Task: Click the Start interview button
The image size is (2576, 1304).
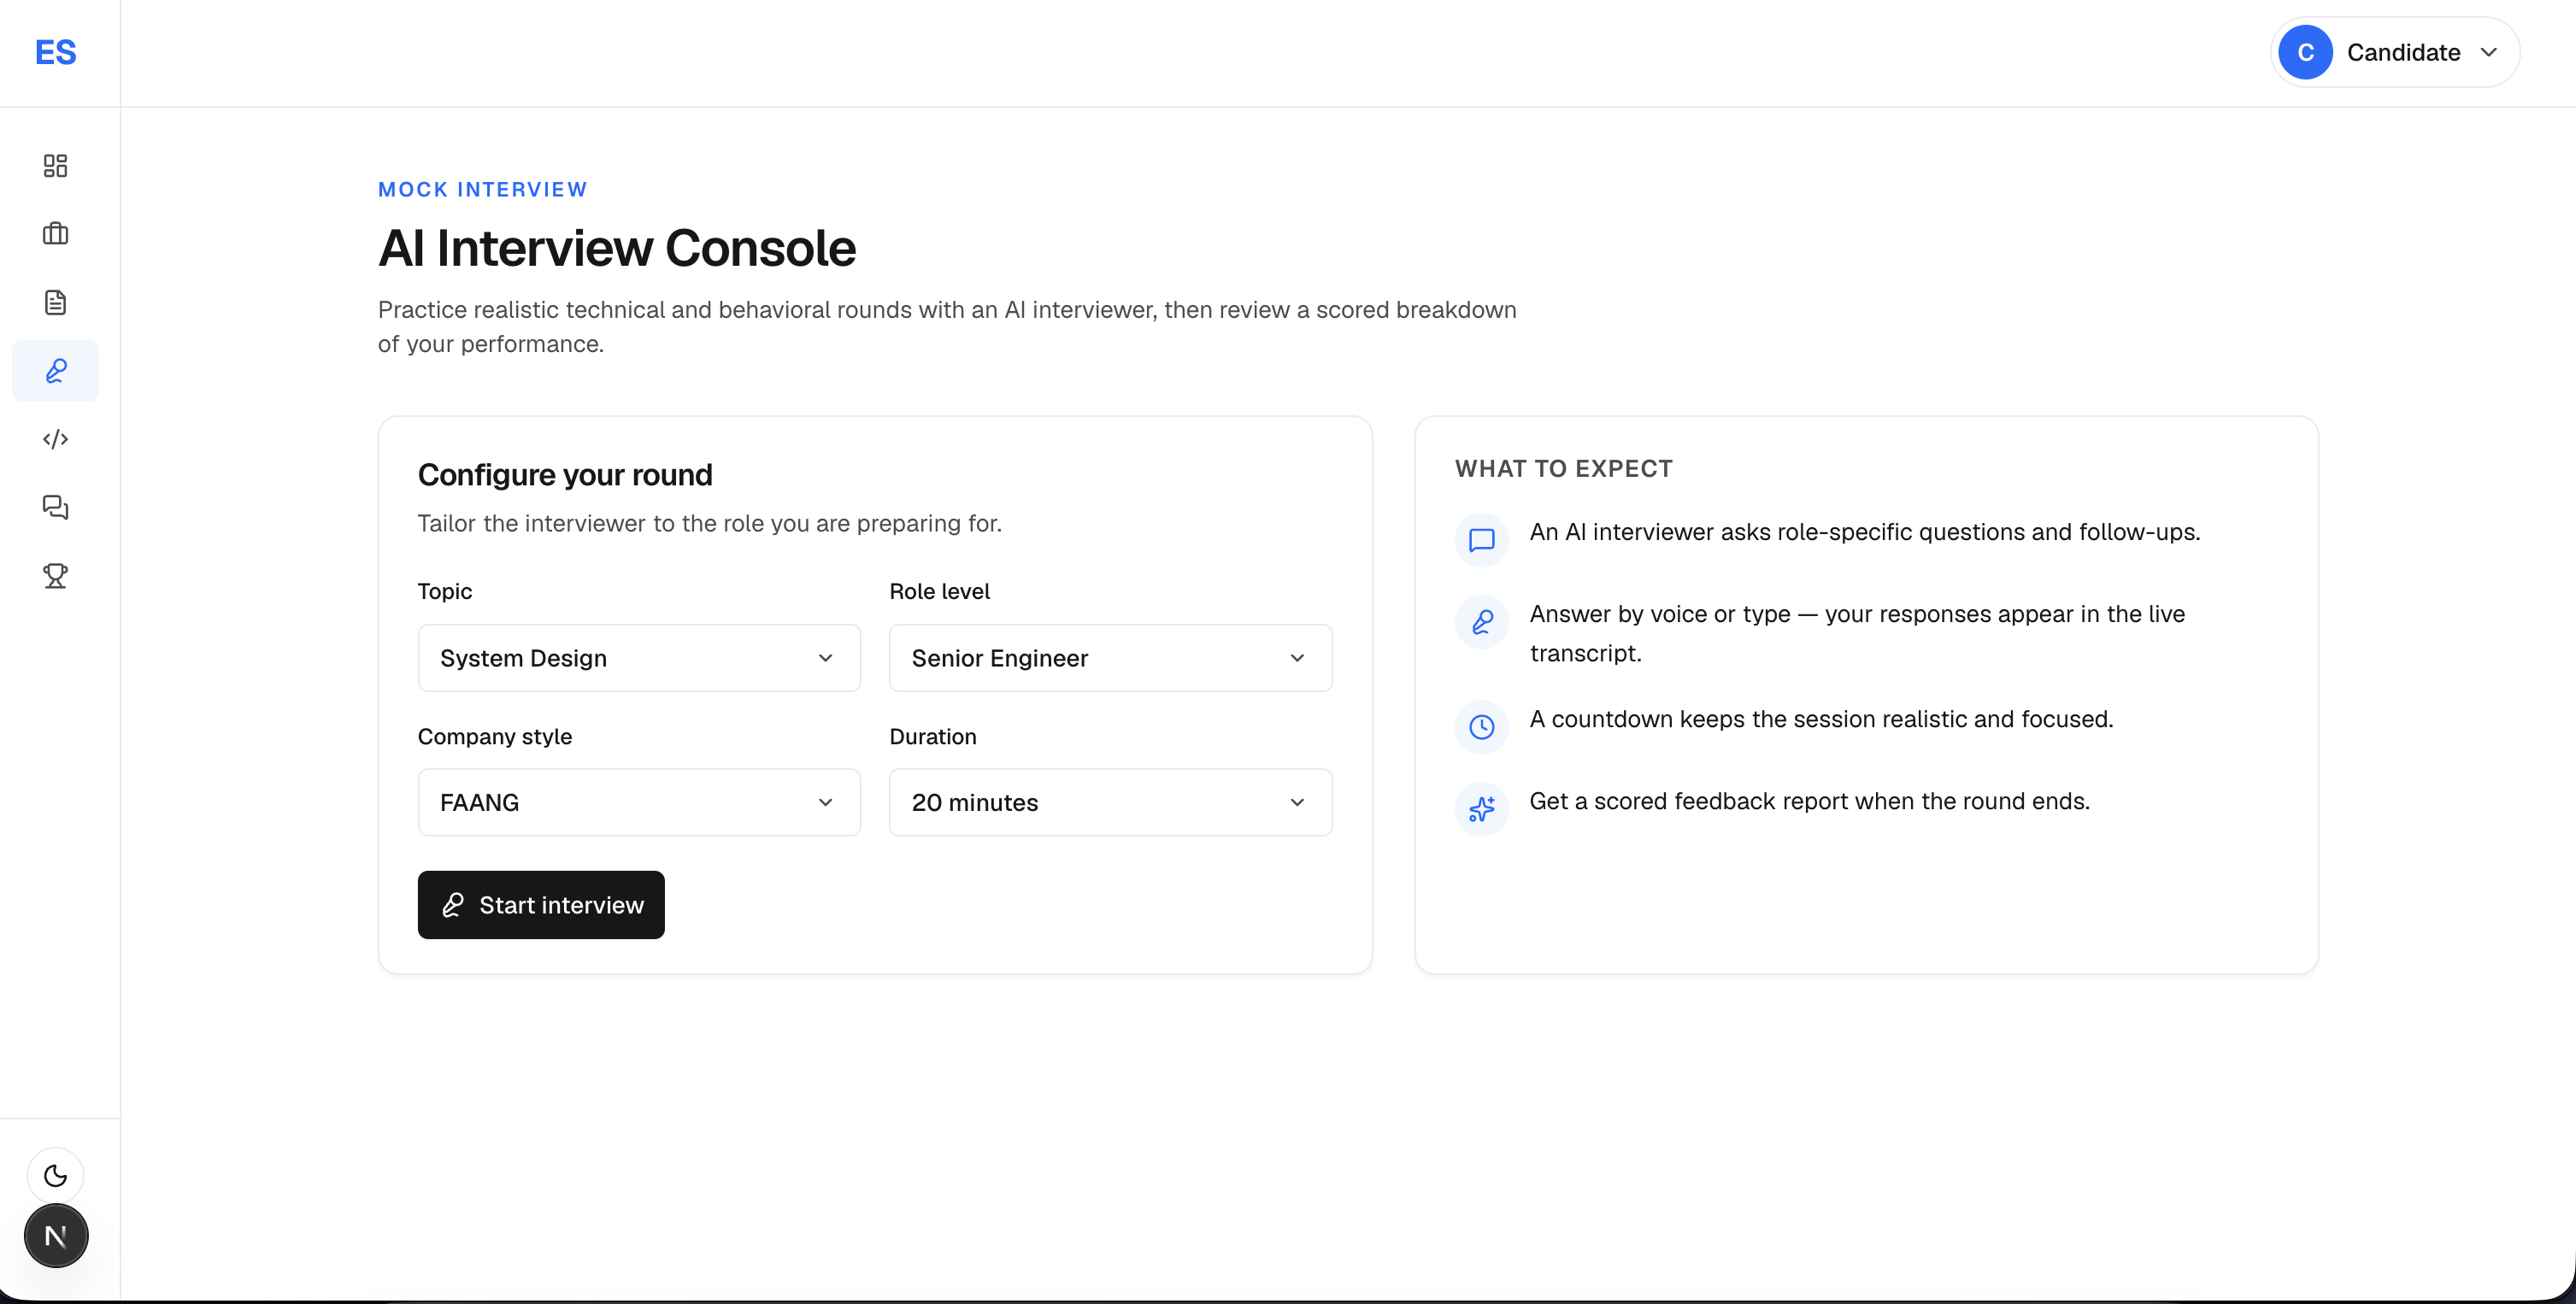Action: 541,905
